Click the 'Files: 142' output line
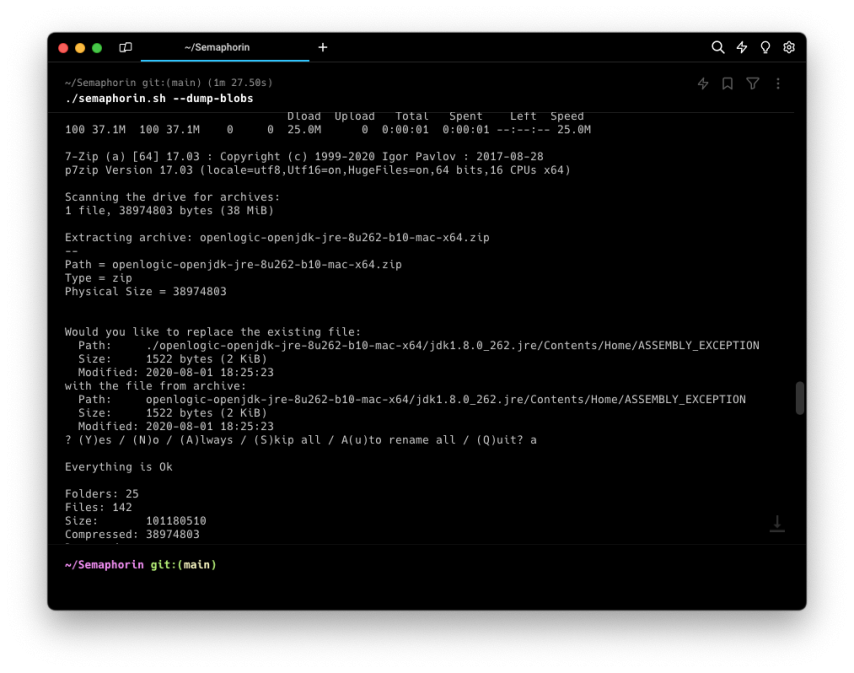The height and width of the screenshot is (673, 854). 99,507
